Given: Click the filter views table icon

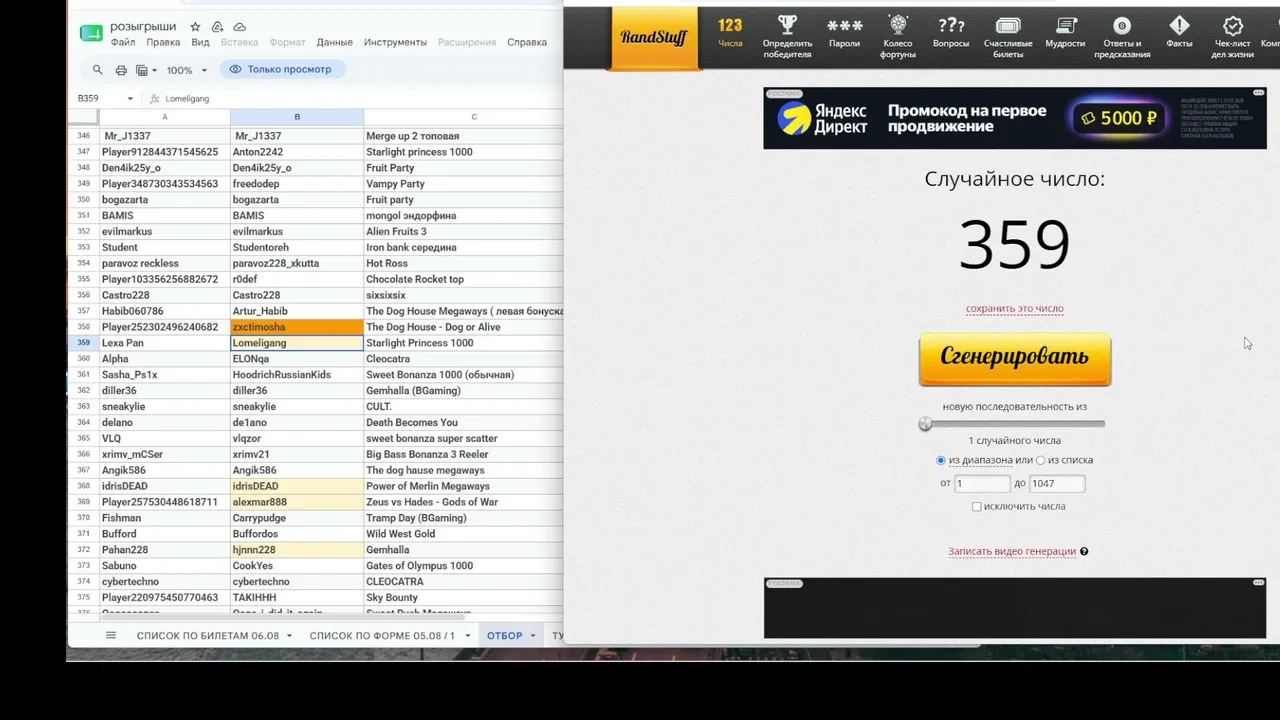Looking at the screenshot, I should click(x=141, y=70).
